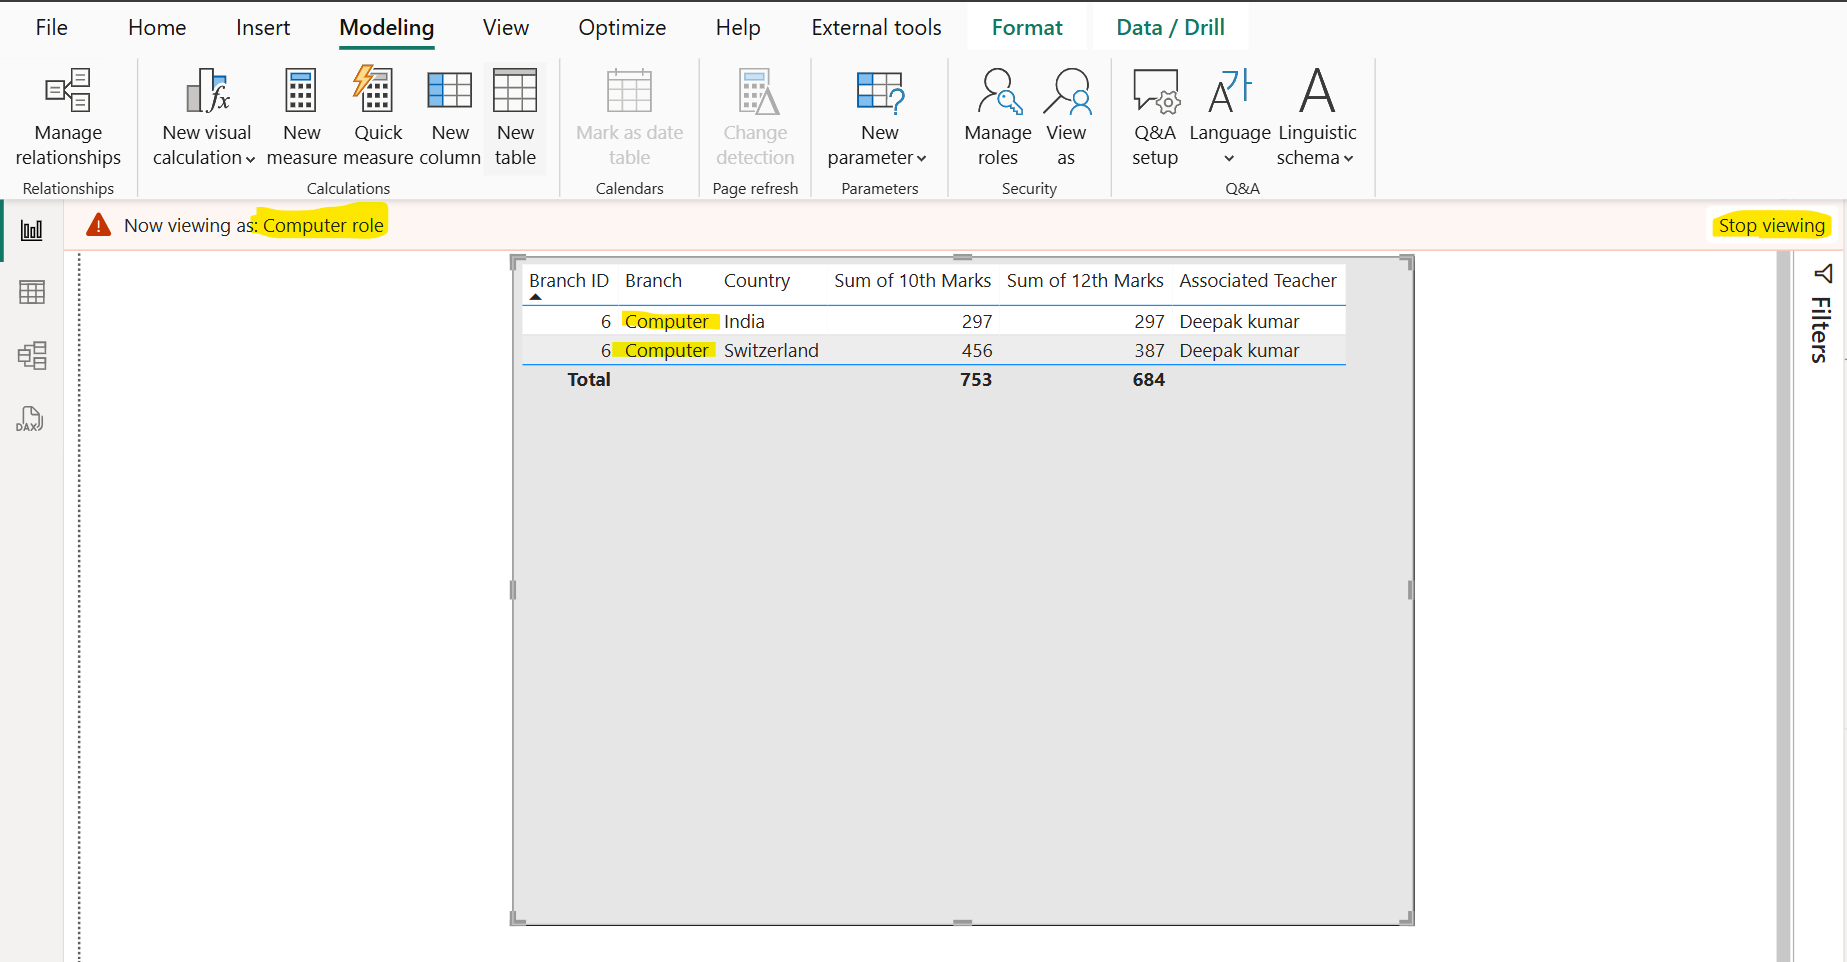Open the Model view from the sidebar
This screenshot has height=962, width=1847.
coord(31,355)
